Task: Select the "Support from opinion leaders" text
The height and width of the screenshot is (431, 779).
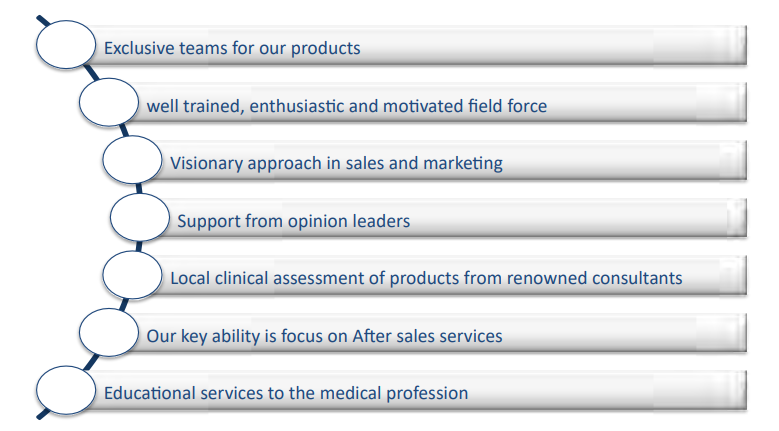Action: 293,221
